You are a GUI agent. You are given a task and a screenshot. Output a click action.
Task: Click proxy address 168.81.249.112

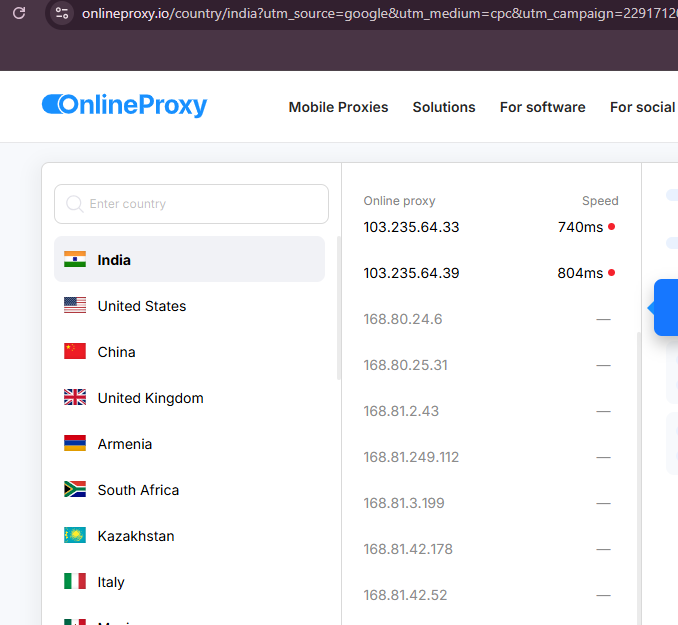411,457
